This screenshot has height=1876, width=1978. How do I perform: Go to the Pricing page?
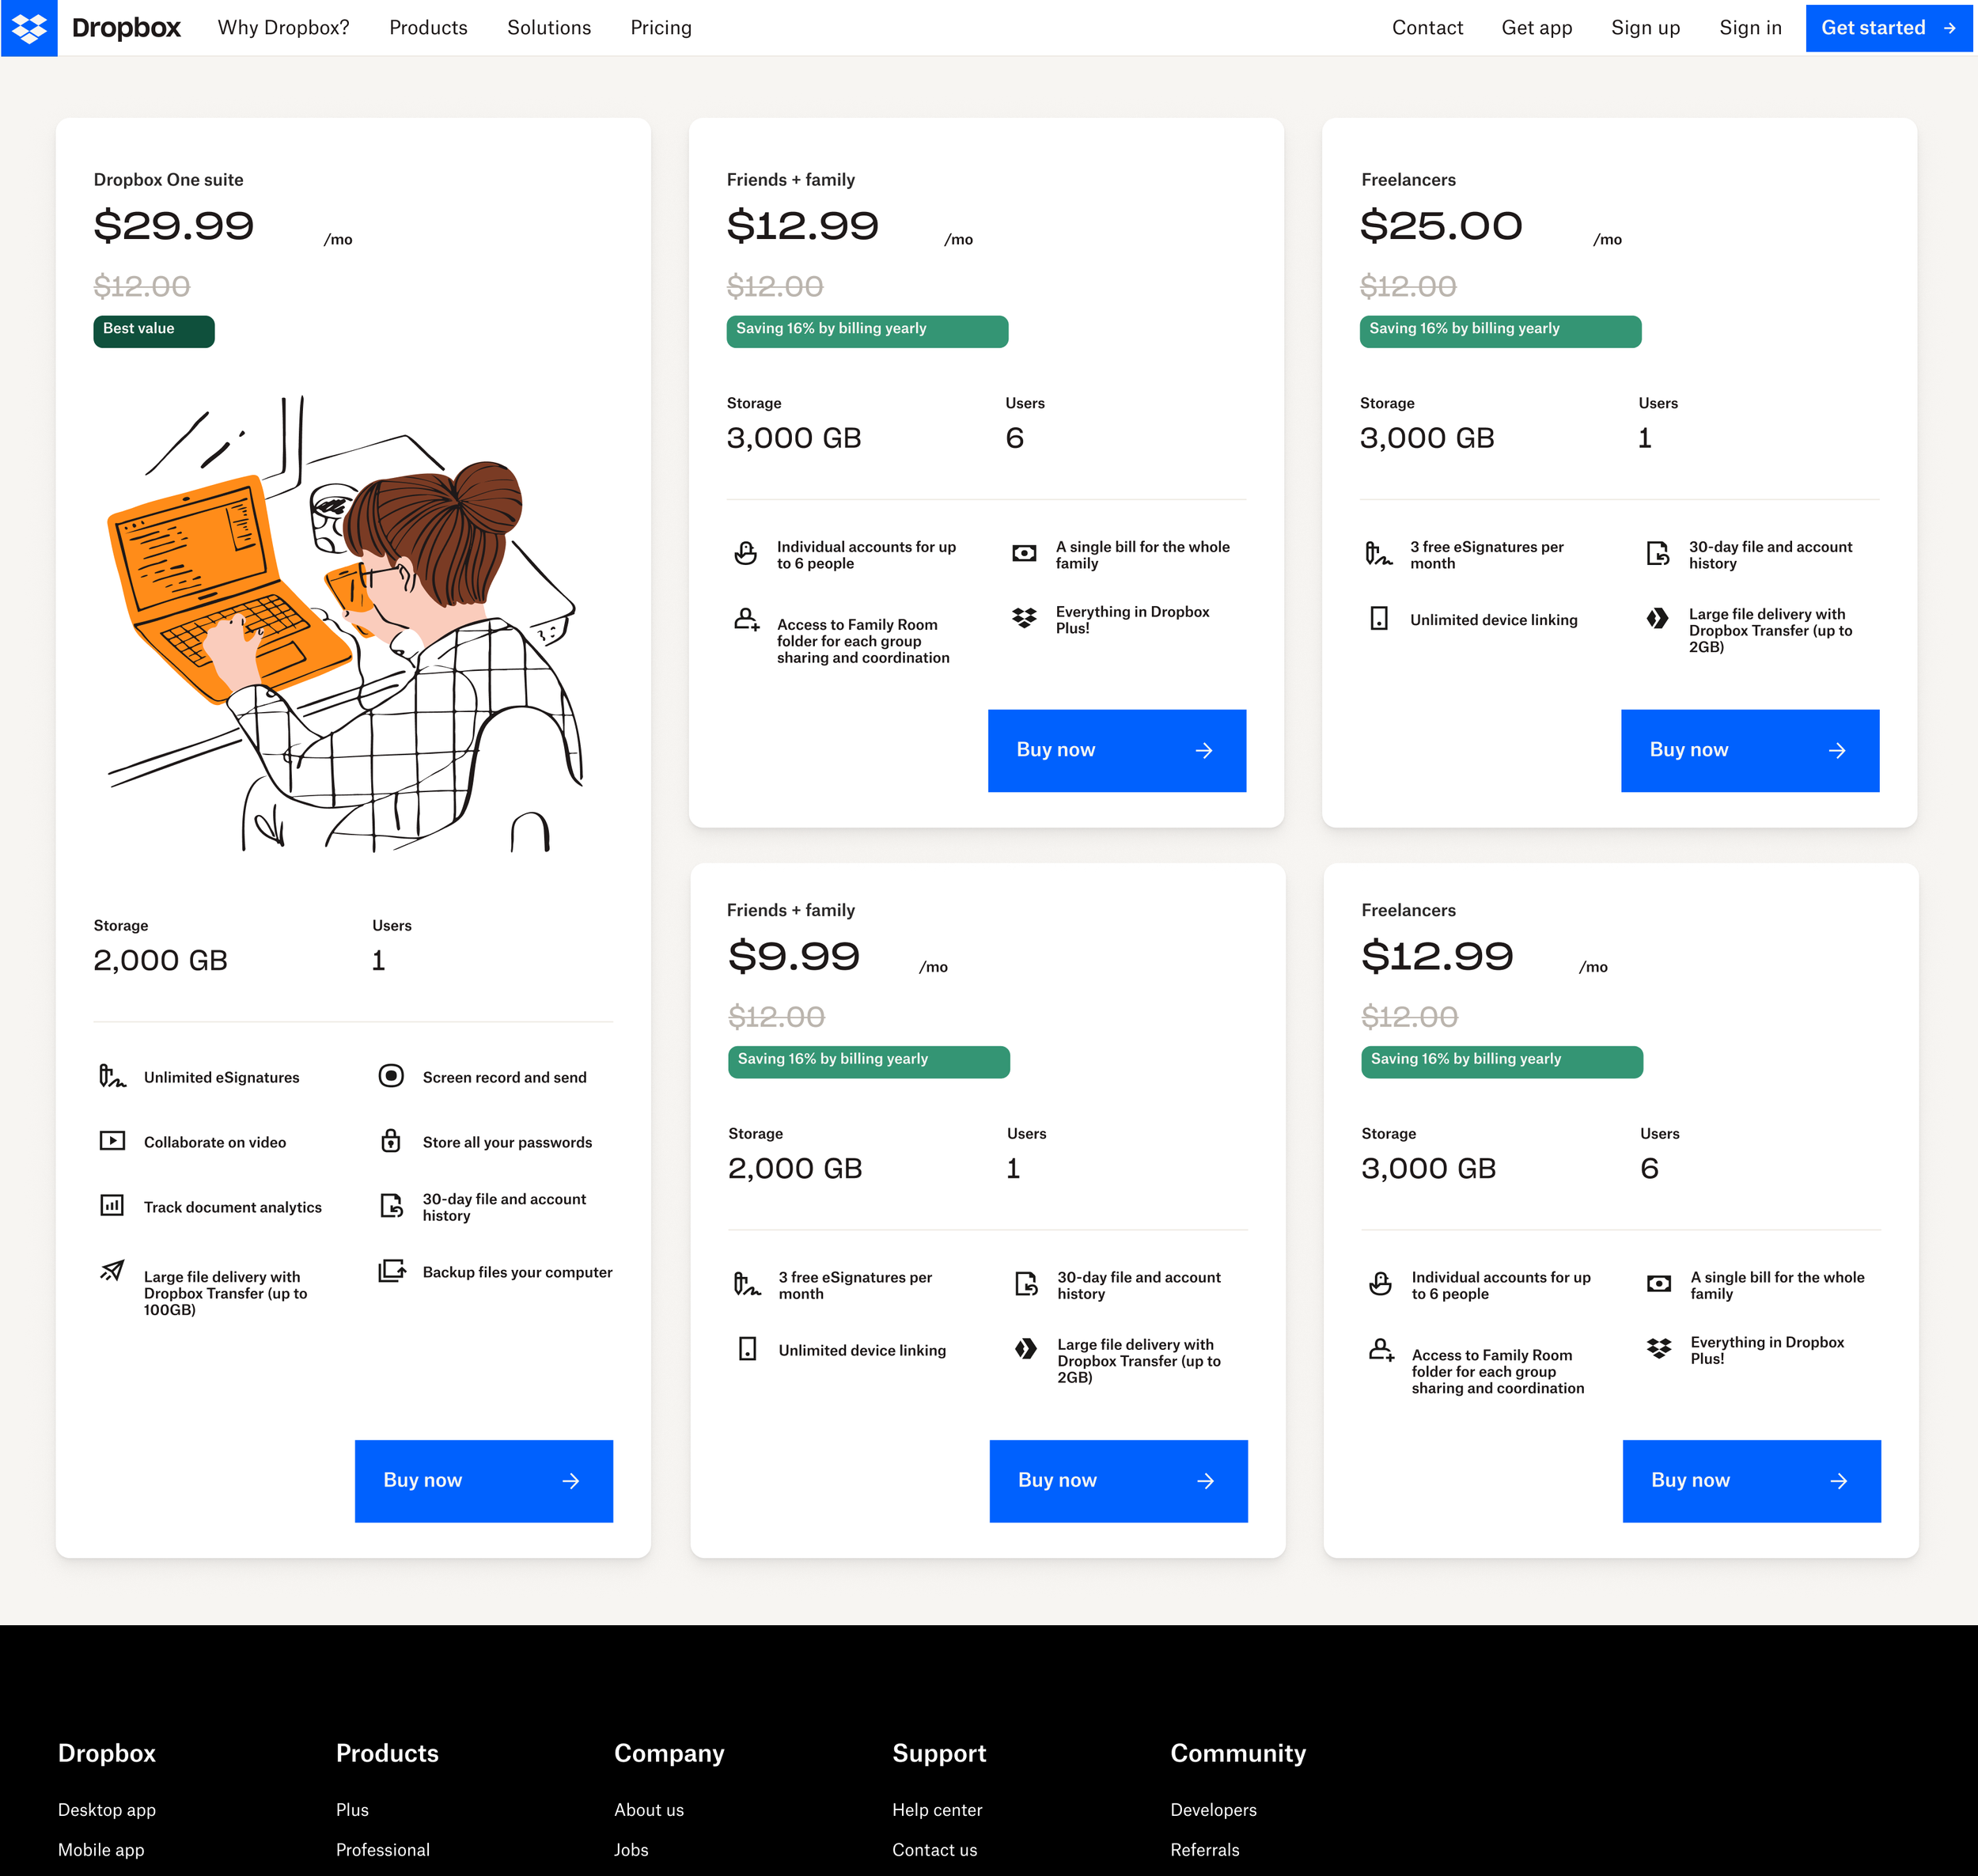[x=660, y=28]
